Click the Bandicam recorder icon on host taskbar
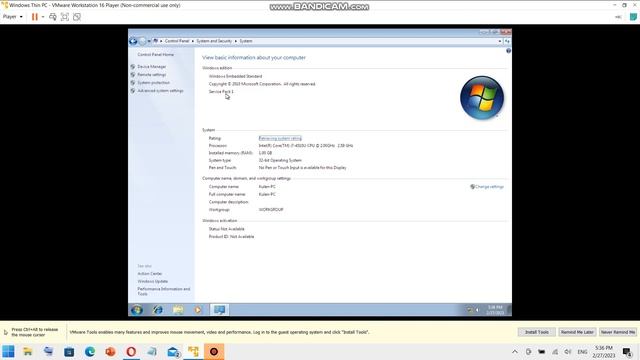The image size is (640, 360). click(214, 351)
